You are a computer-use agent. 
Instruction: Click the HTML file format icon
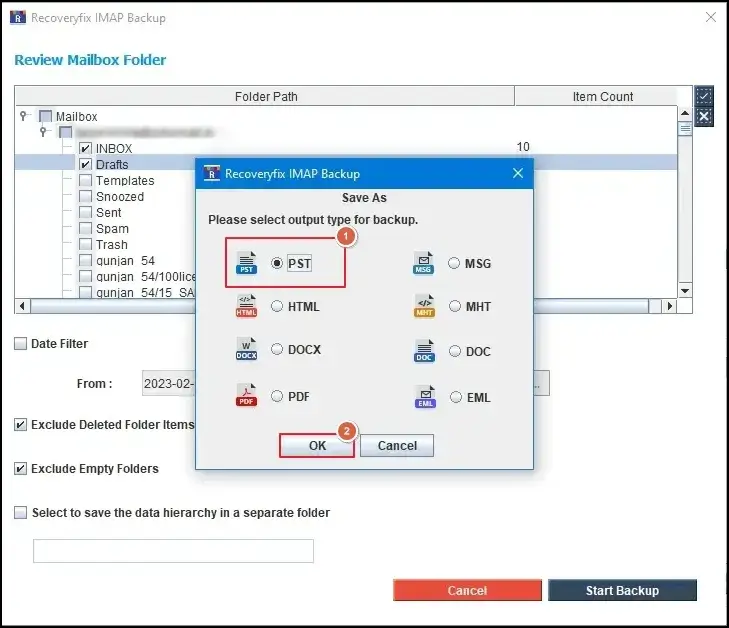pyautogui.click(x=246, y=306)
